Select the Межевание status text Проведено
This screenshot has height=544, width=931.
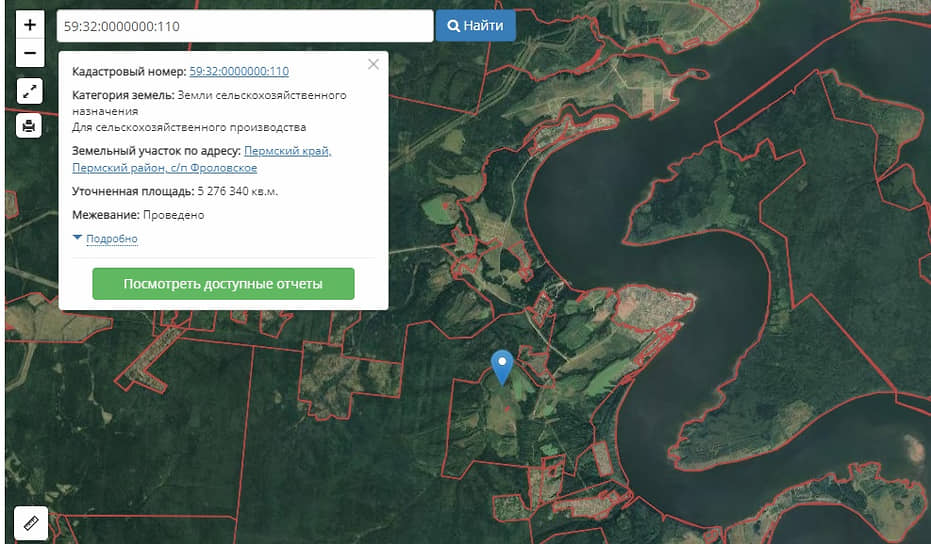pos(173,215)
